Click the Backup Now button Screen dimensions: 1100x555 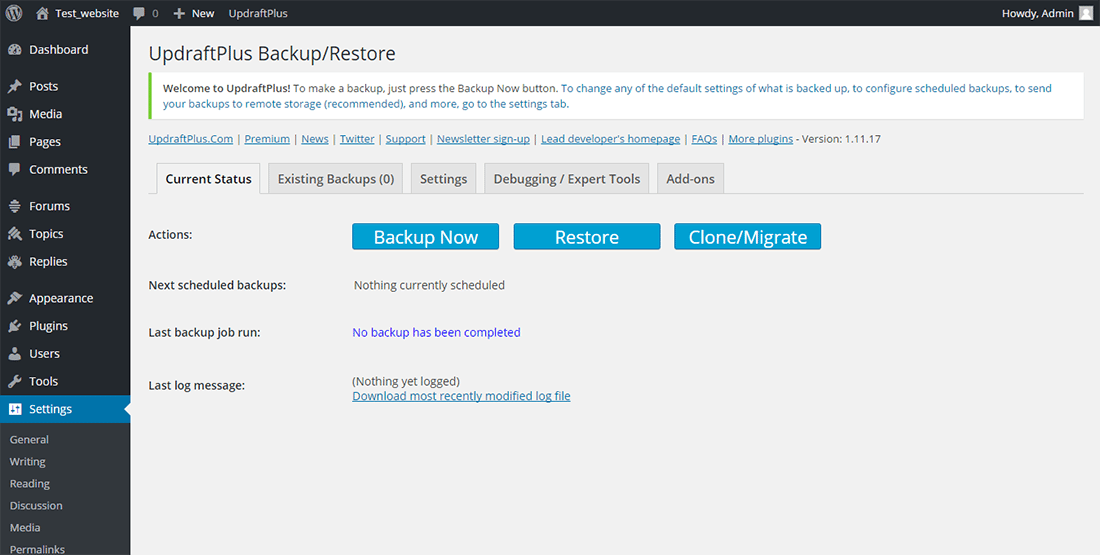(x=426, y=236)
